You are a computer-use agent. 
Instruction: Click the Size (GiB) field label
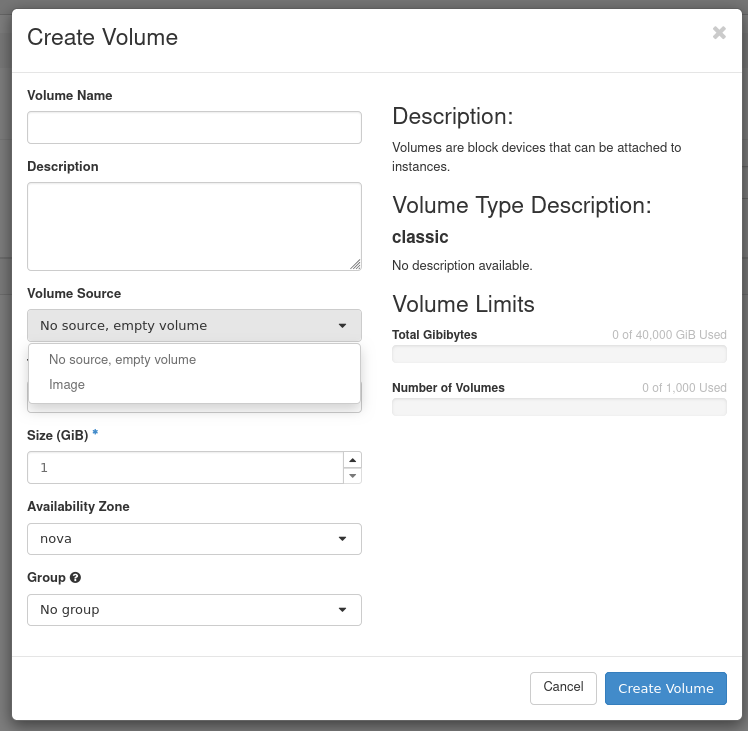58,436
